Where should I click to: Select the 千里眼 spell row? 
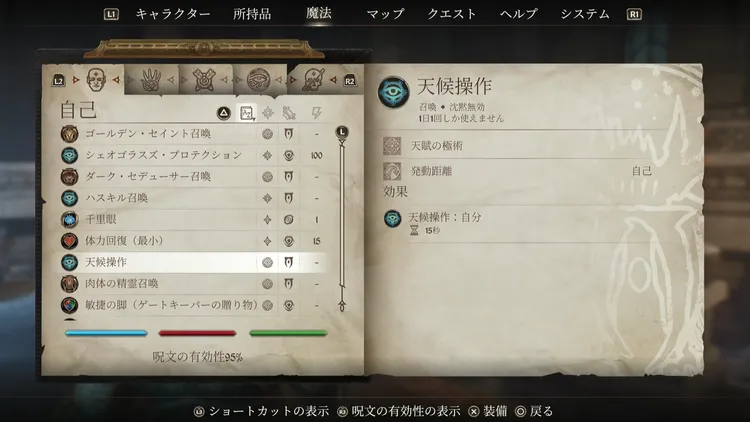(x=193, y=220)
